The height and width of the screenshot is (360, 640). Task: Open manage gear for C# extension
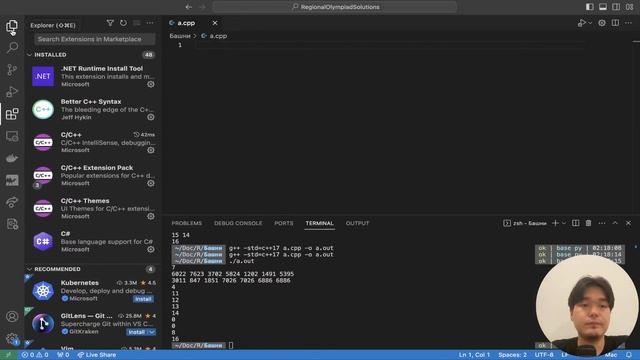[151, 249]
